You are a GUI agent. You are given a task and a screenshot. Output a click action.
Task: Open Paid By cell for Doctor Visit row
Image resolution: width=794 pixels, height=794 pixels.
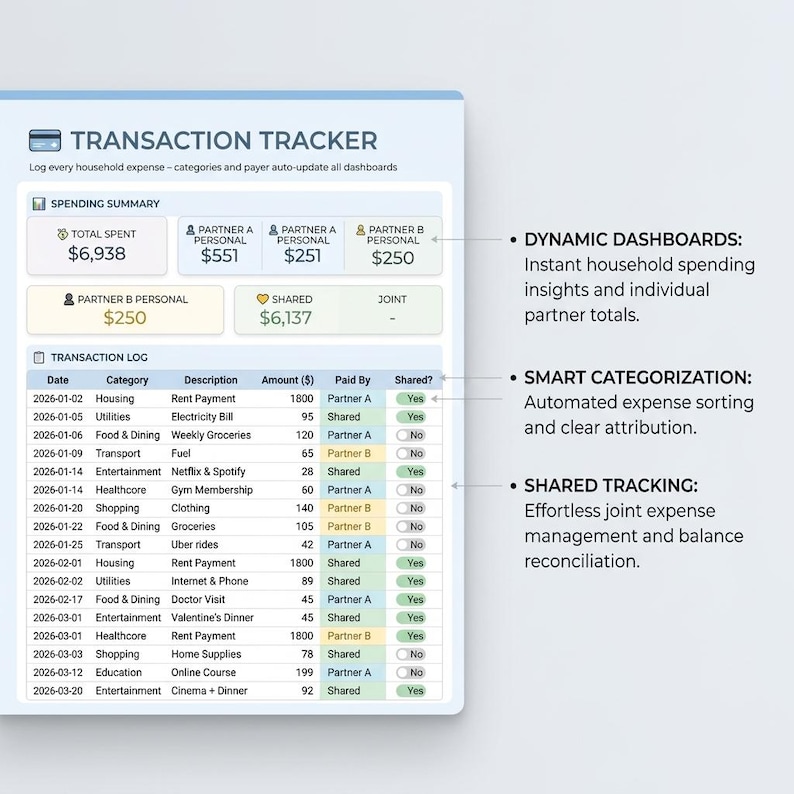pyautogui.click(x=353, y=600)
